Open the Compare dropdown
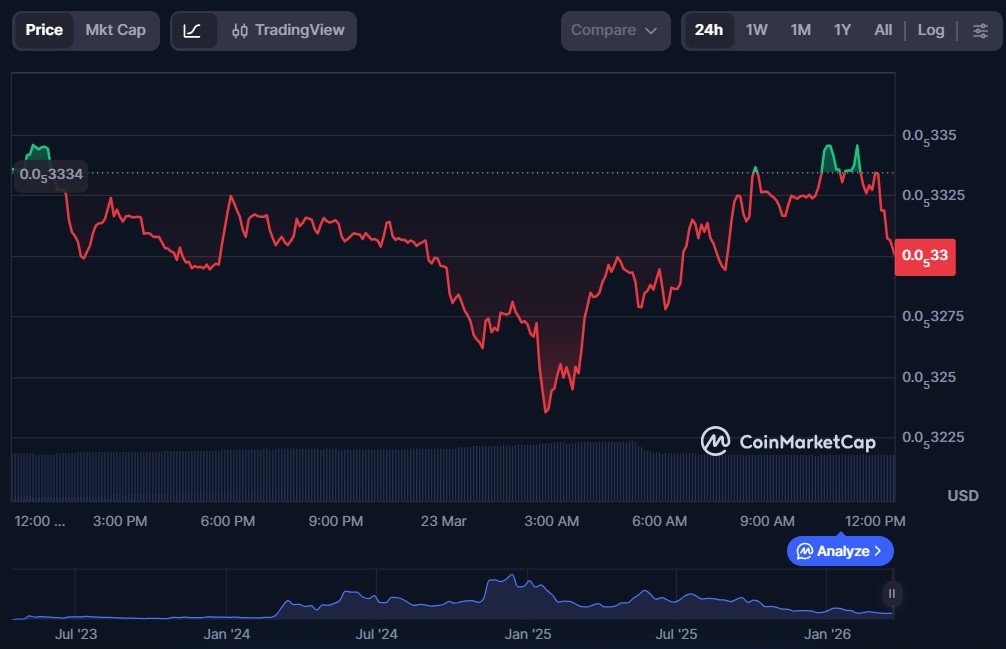This screenshot has height=649, width=1006. [614, 31]
